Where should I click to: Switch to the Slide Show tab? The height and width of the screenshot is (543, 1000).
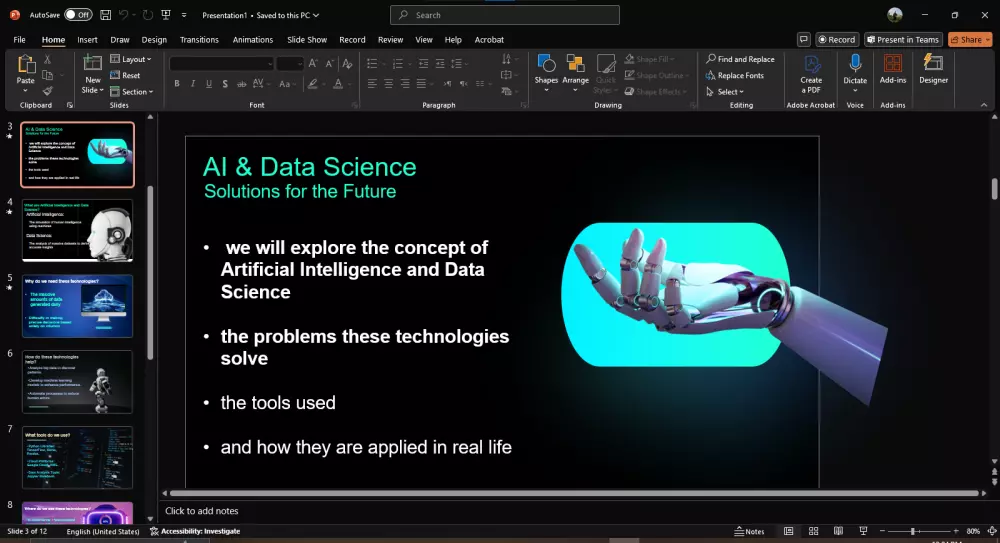[x=307, y=40]
